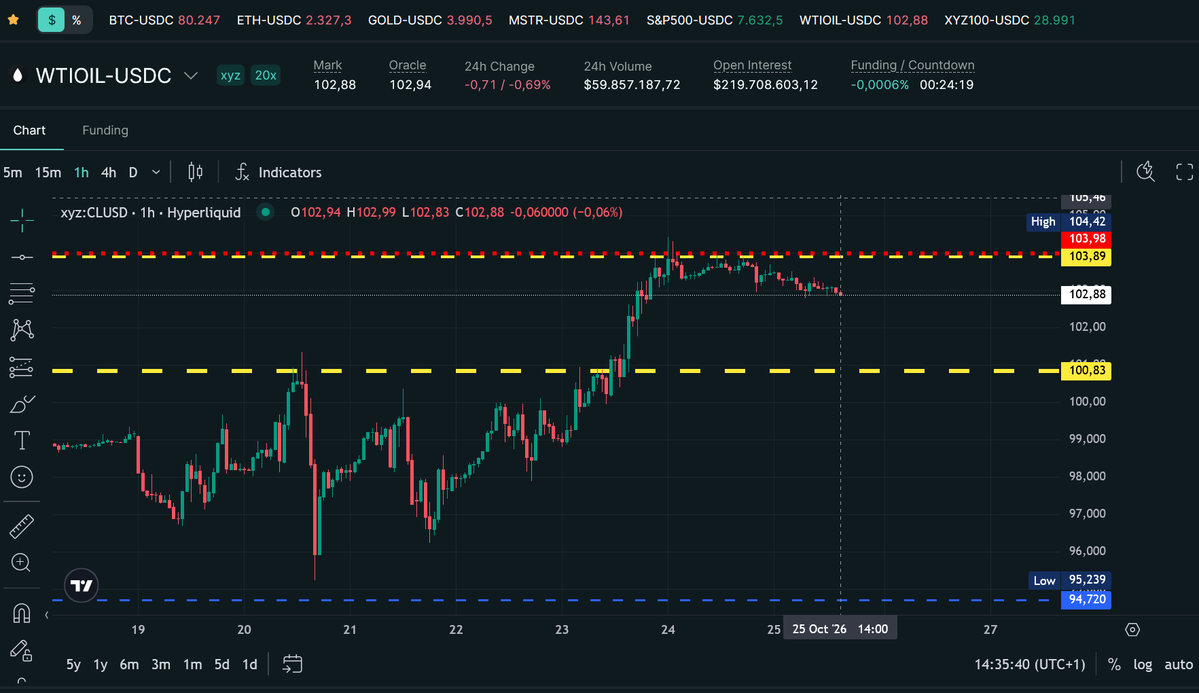Open GOLD-USDC ticker in top bar

pyautogui.click(x=430, y=20)
